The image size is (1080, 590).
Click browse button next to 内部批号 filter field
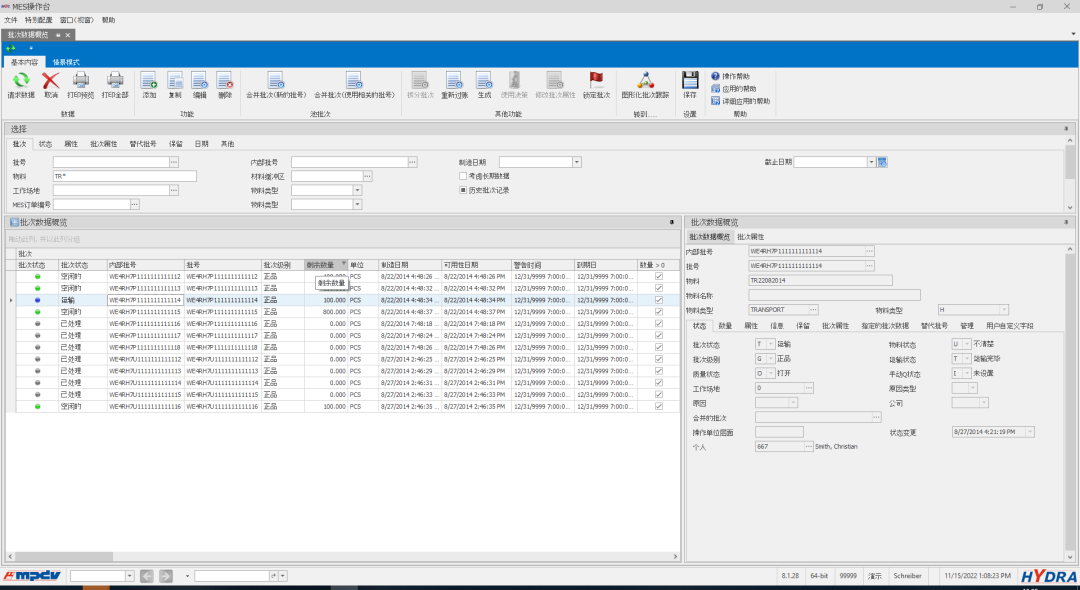(x=412, y=162)
